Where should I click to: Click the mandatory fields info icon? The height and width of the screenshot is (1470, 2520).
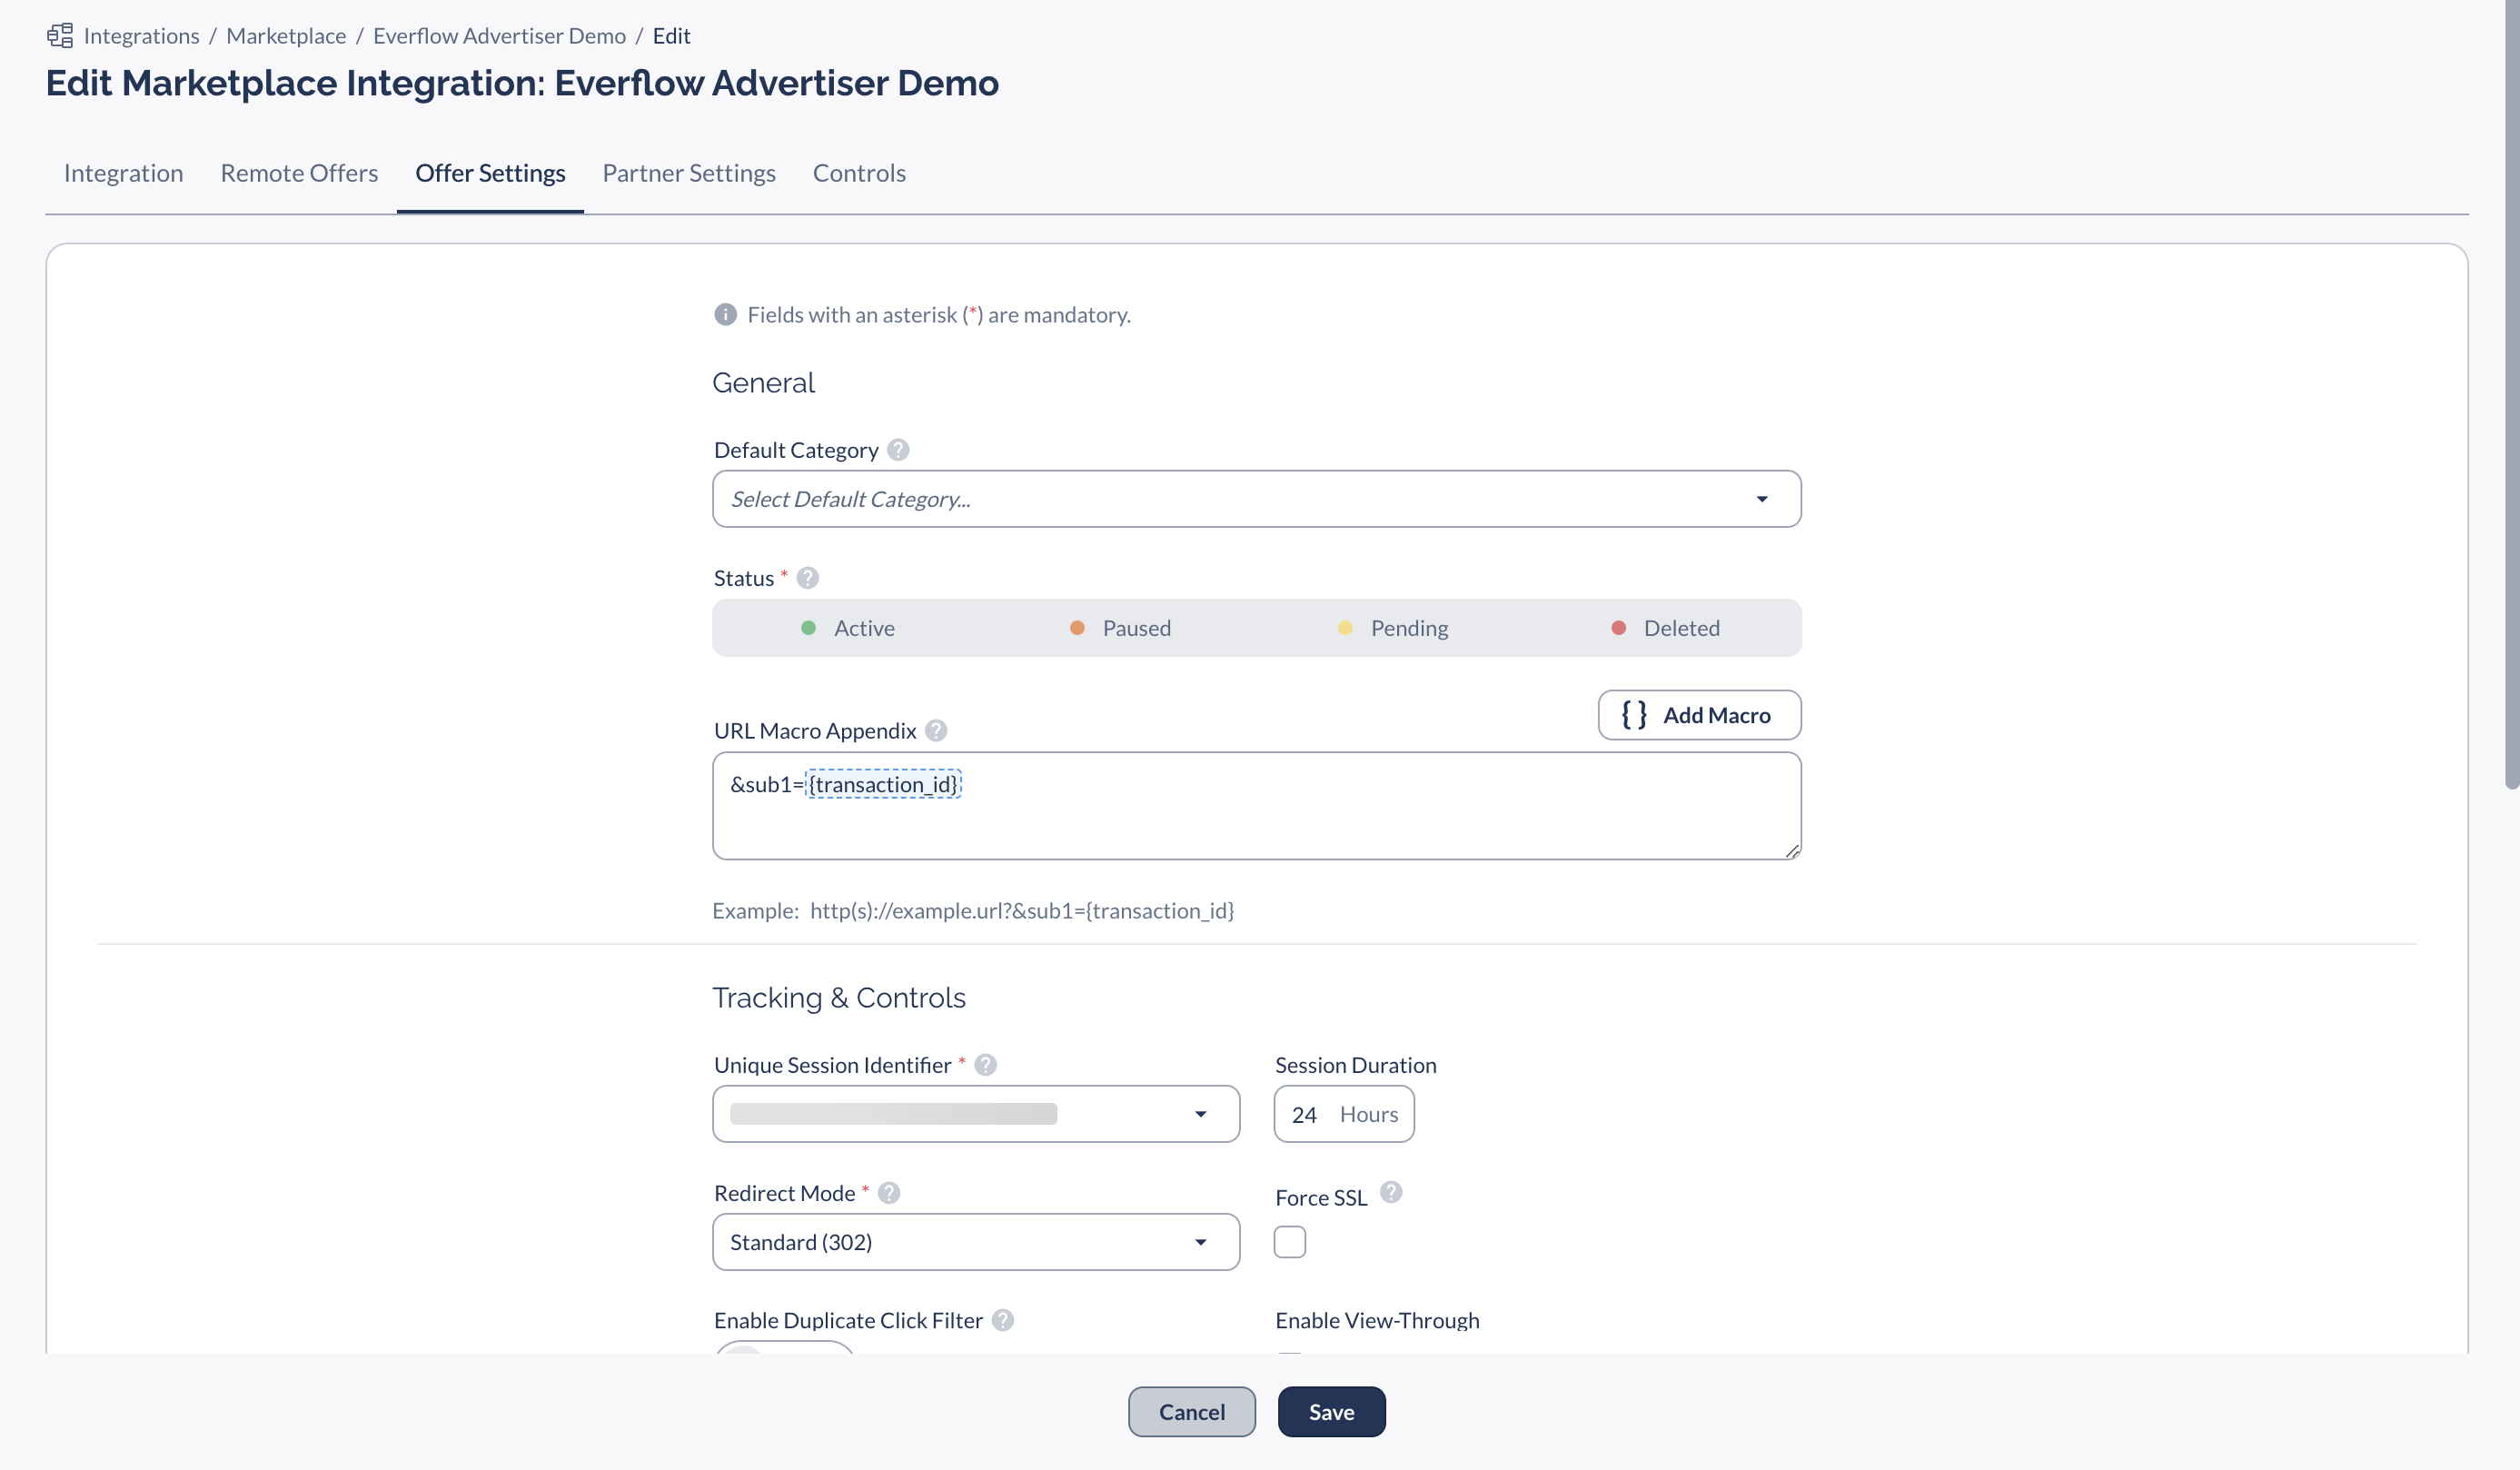tap(726, 315)
